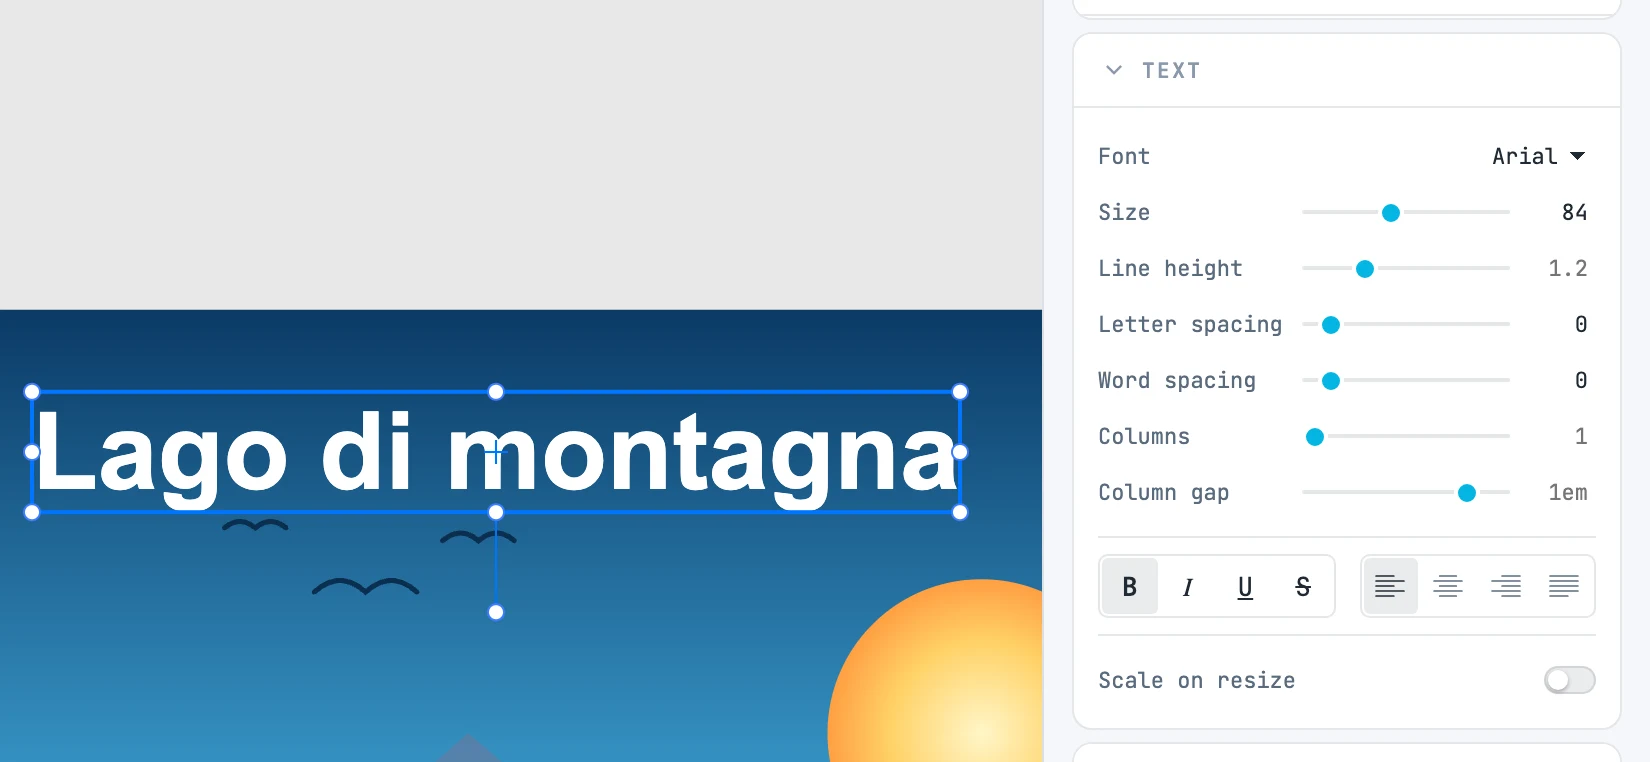Click the Columns value 1
The width and height of the screenshot is (1650, 762).
click(x=1581, y=436)
